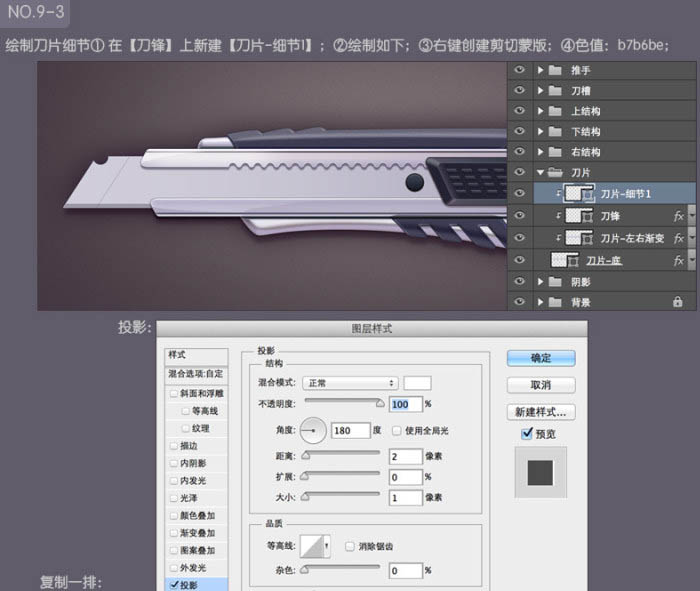Screen dimensions: 700x591
Task: Hide the 右结构 group
Action: pyautogui.click(x=519, y=151)
